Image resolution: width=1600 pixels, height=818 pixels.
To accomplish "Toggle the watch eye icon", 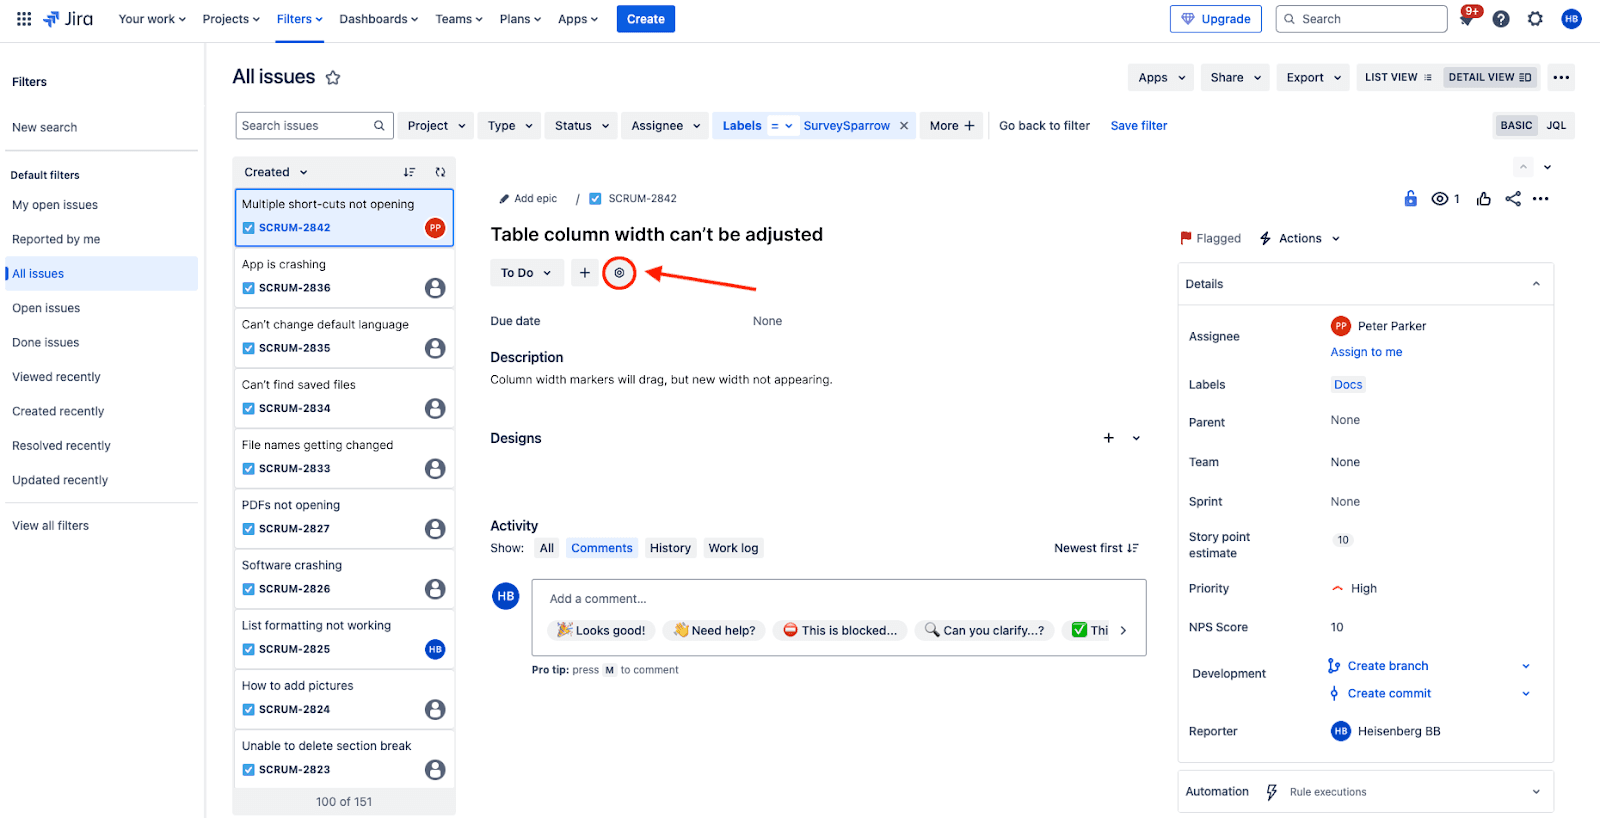I will pyautogui.click(x=1440, y=199).
